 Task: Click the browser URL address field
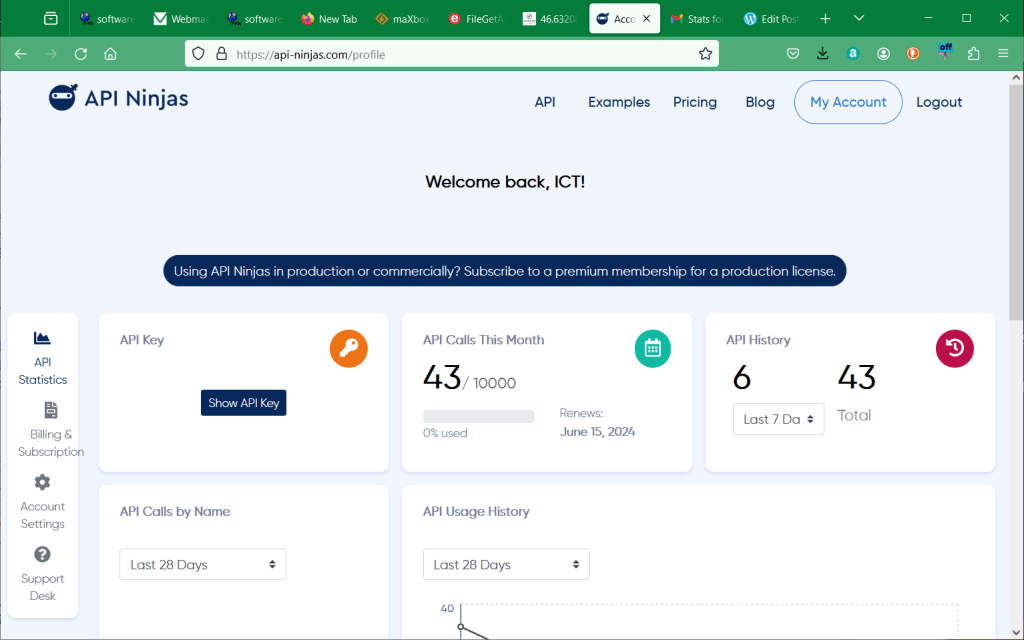[x=460, y=54]
